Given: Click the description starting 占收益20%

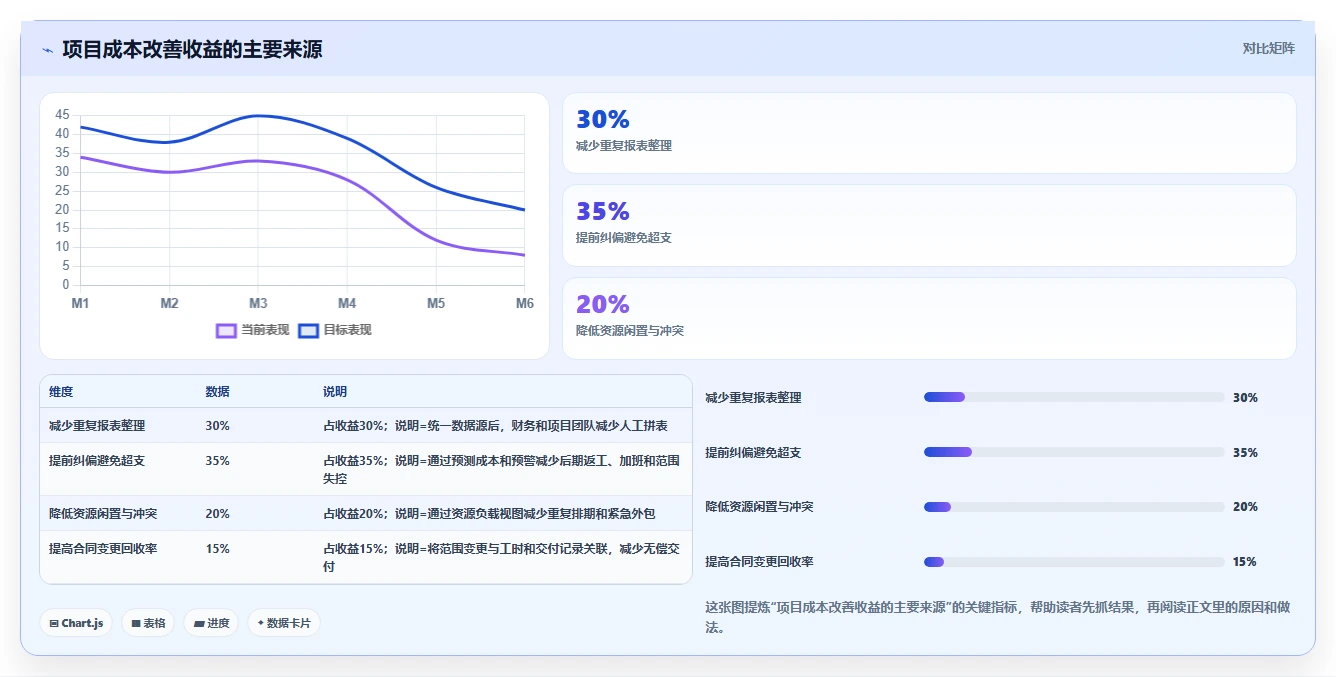Looking at the screenshot, I should [x=489, y=514].
